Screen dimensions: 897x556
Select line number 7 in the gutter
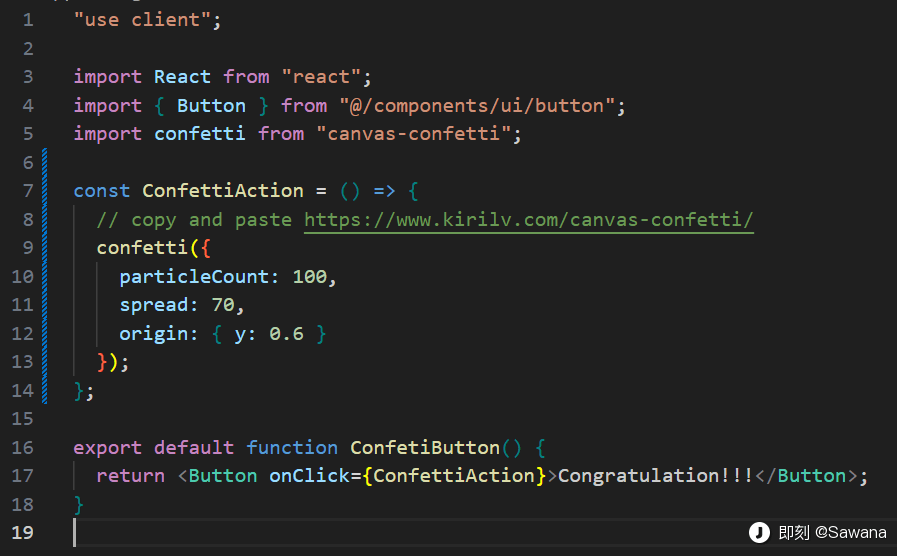pyautogui.click(x=27, y=190)
